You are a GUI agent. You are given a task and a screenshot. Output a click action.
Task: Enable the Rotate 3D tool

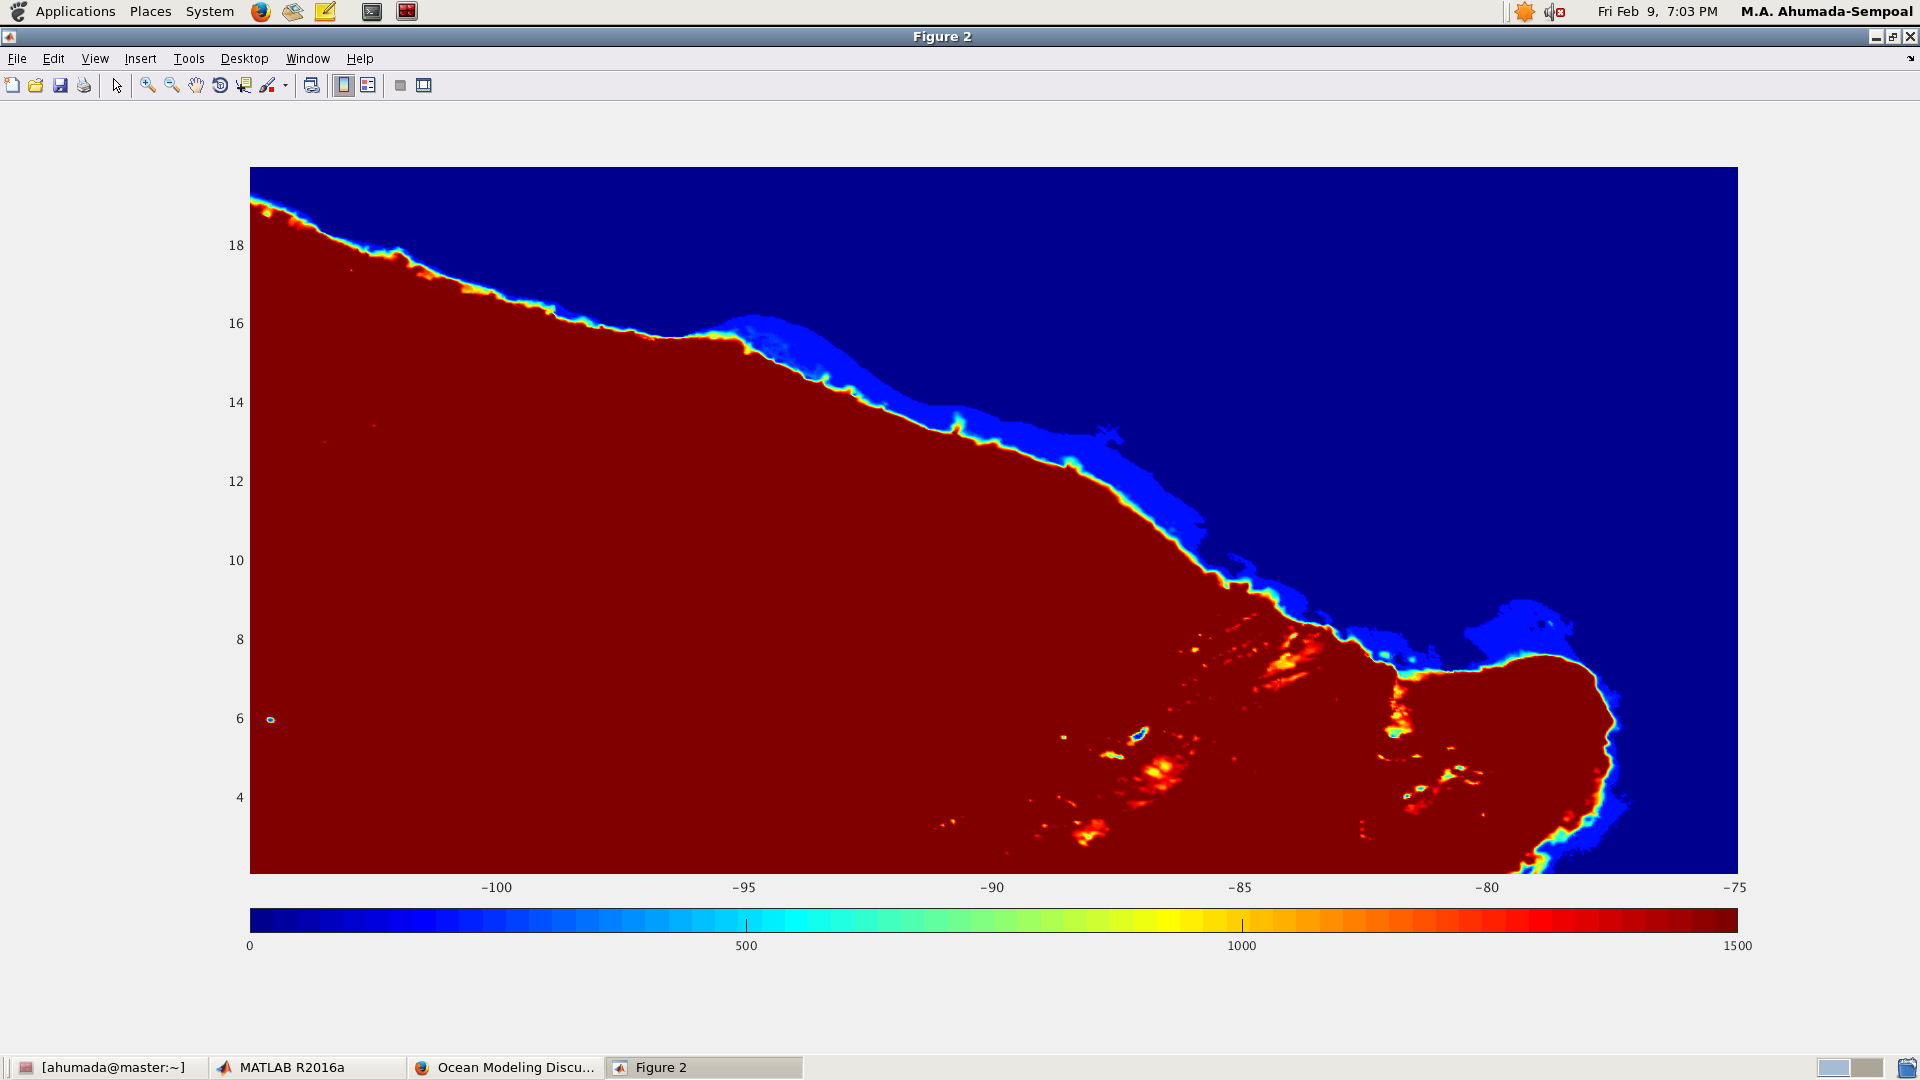(x=220, y=86)
